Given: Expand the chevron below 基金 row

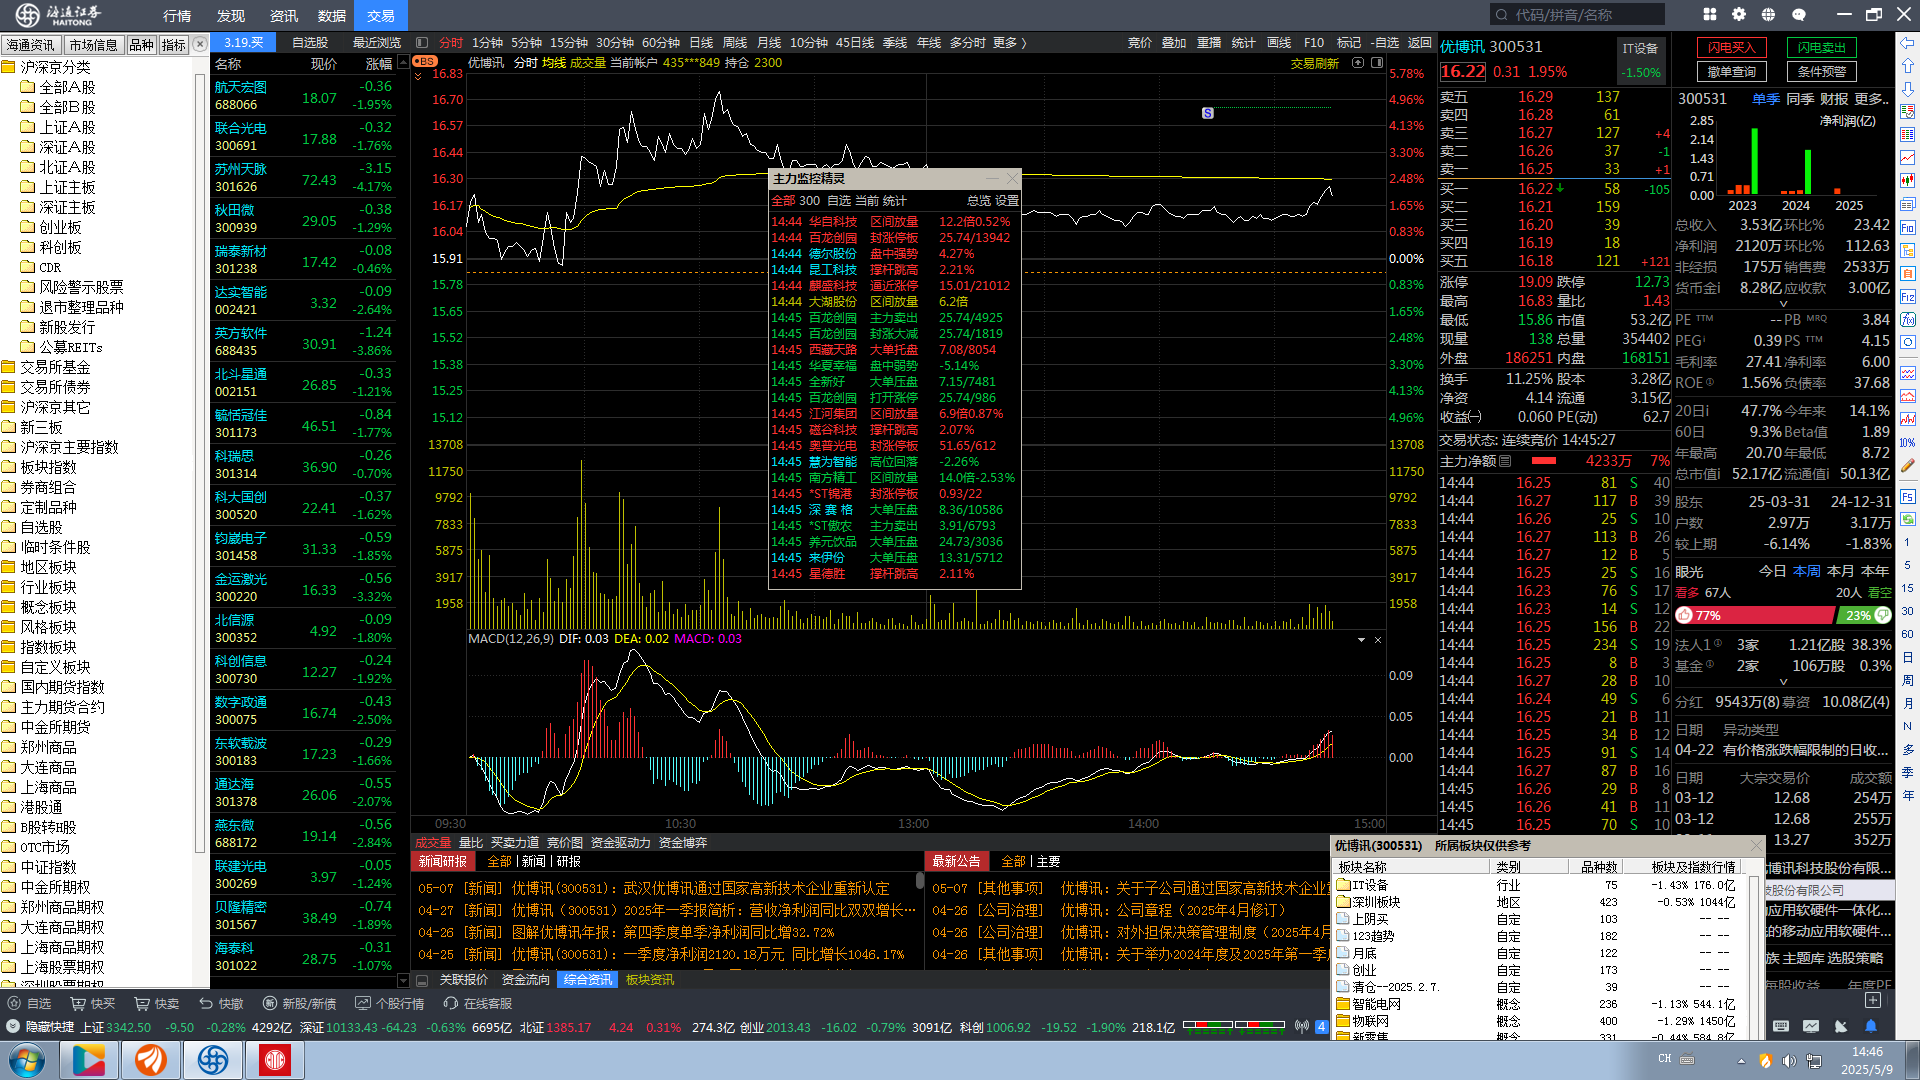Looking at the screenshot, I should [1783, 682].
